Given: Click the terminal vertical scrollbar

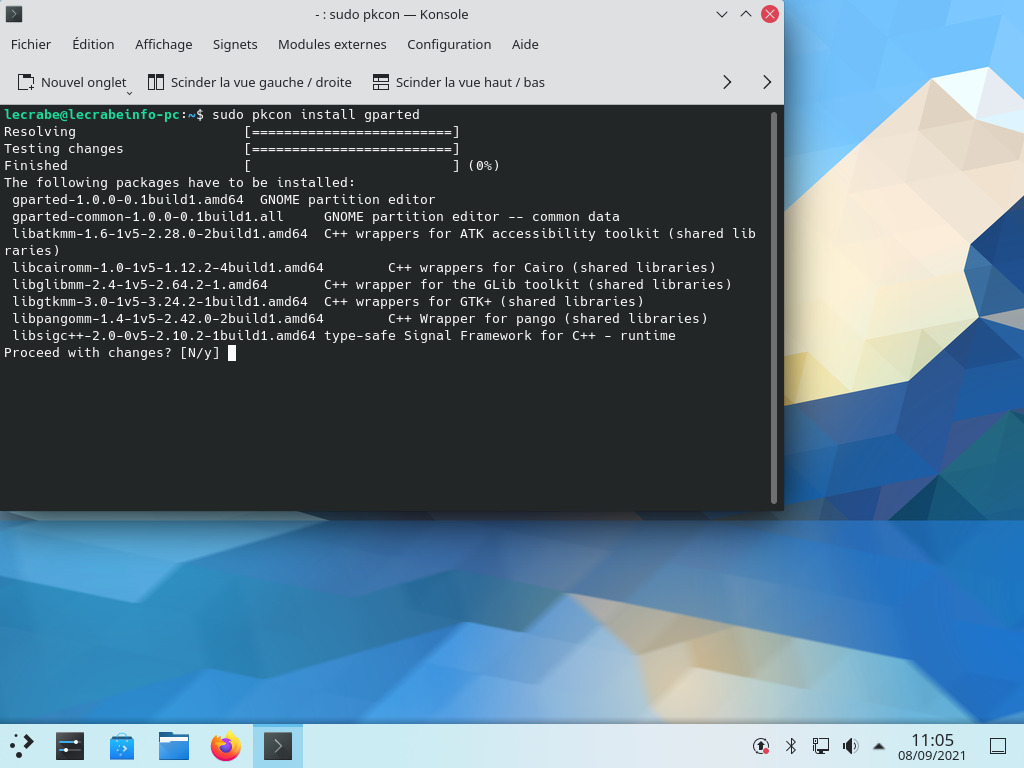Looking at the screenshot, I should click(774, 307).
